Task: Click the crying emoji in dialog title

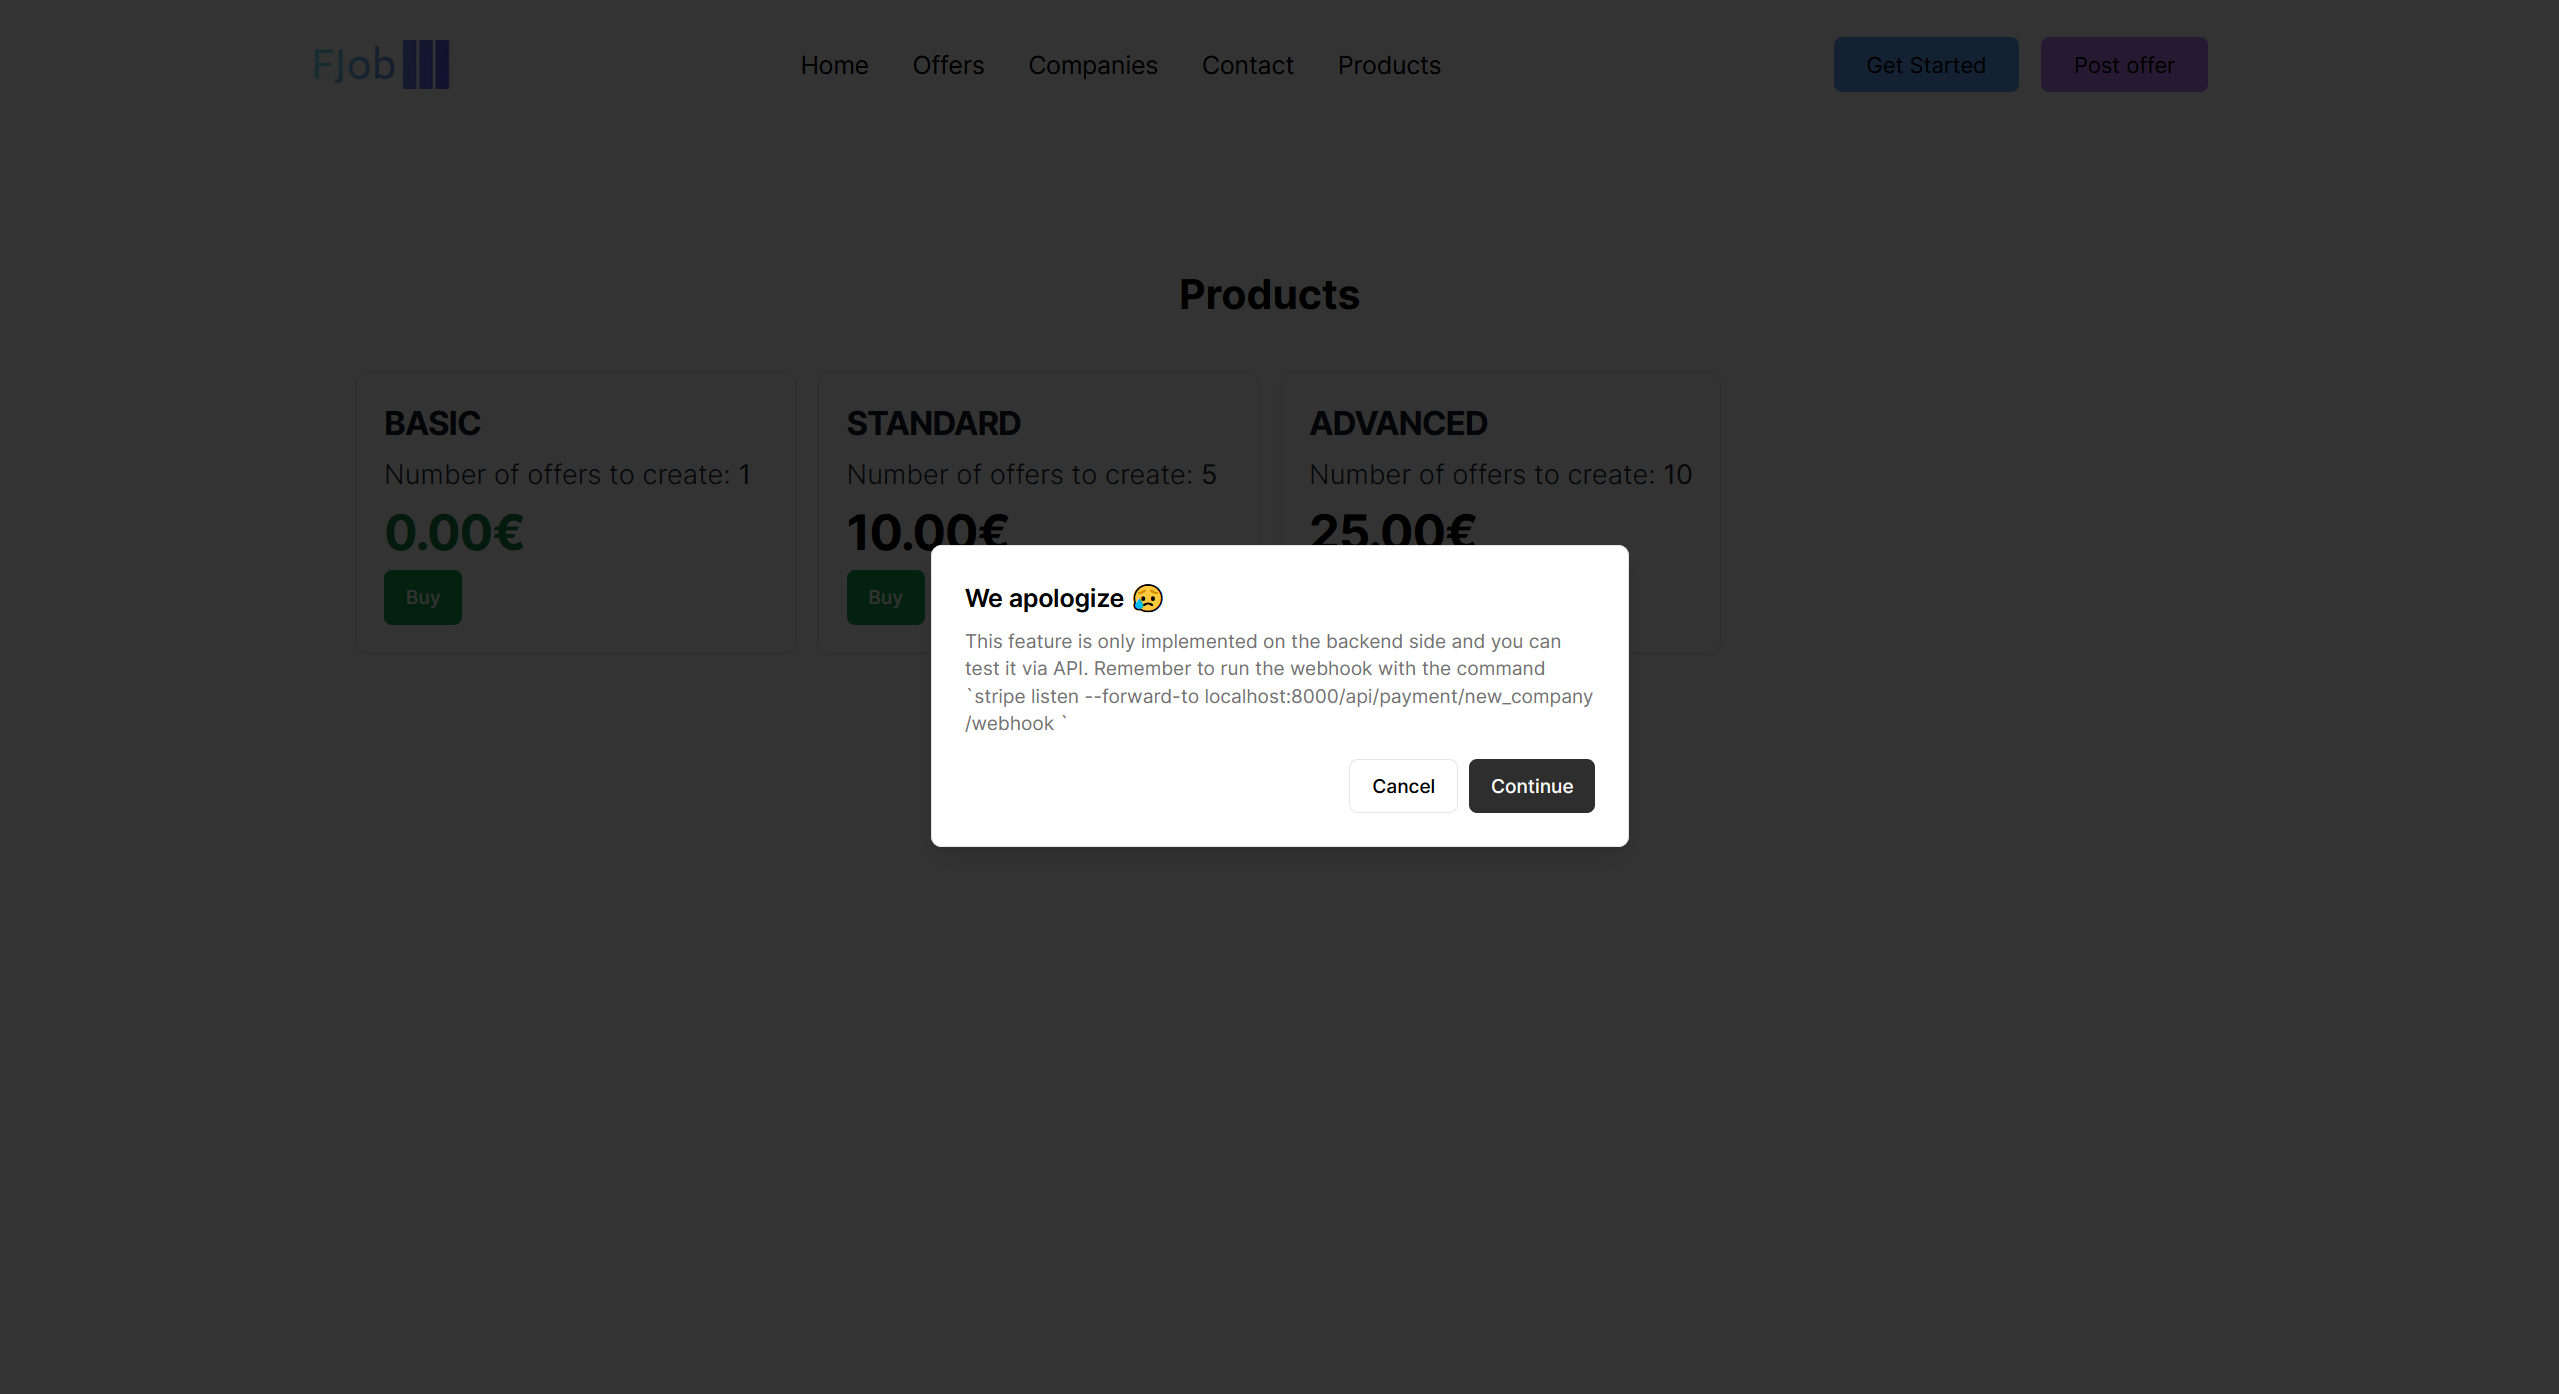Action: coord(1147,598)
